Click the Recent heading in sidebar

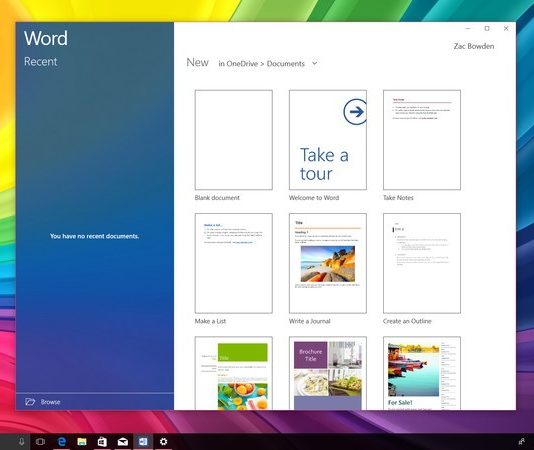click(x=41, y=62)
